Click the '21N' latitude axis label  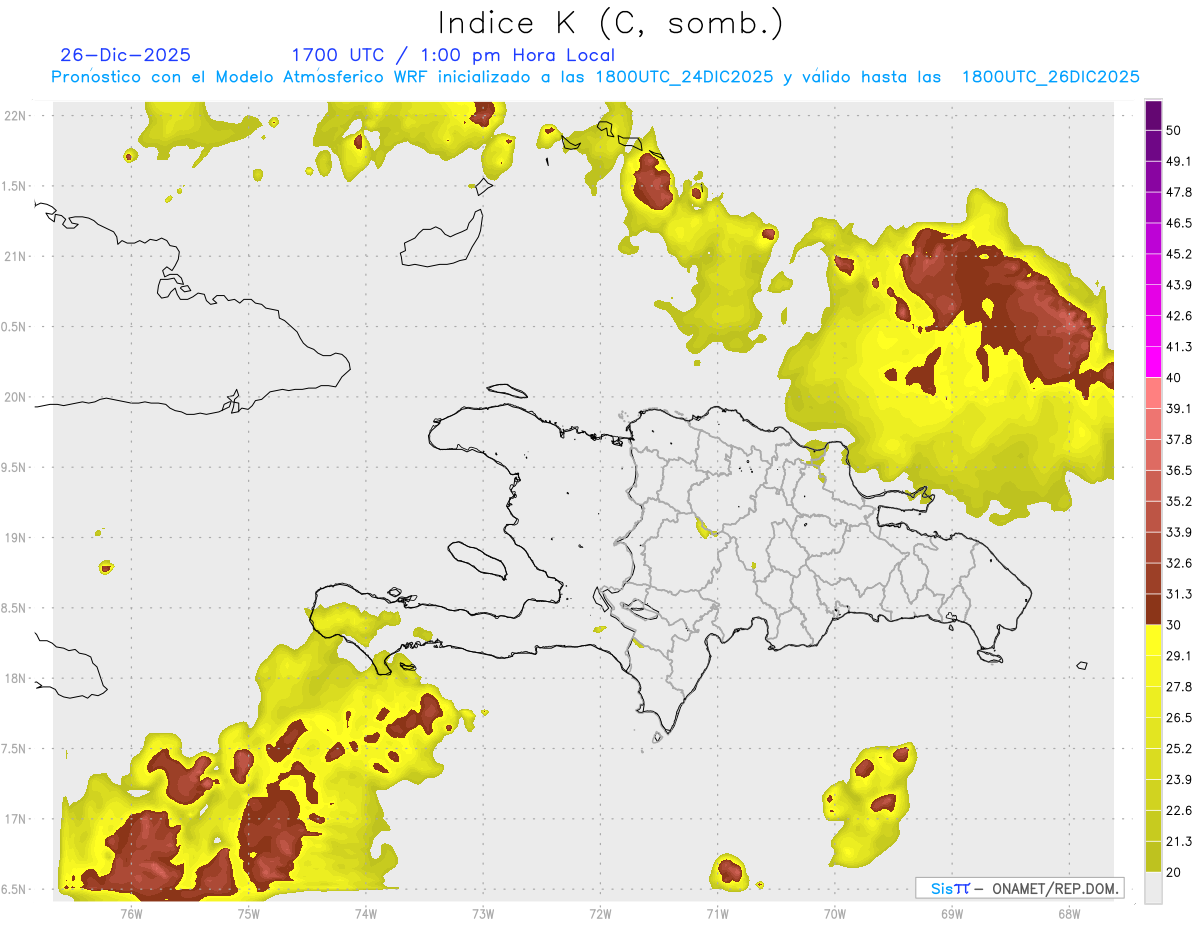[x=15, y=256]
